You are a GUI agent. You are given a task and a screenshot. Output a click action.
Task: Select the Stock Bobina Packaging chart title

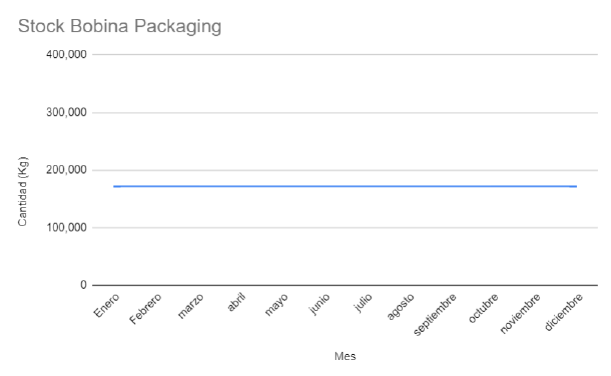coord(120,27)
